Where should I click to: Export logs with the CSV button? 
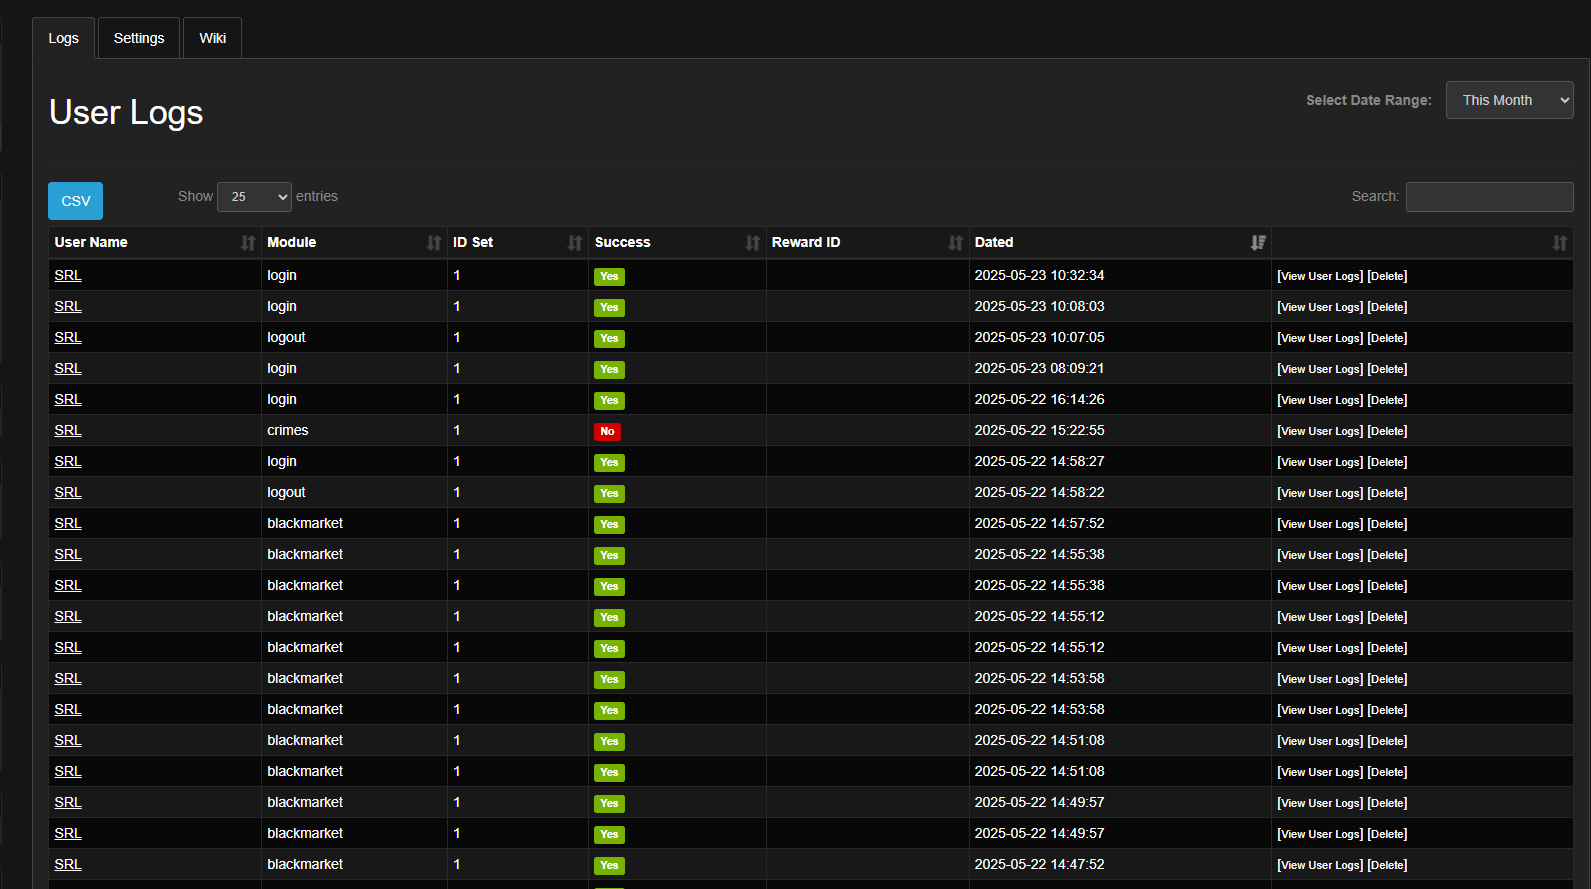(75, 201)
